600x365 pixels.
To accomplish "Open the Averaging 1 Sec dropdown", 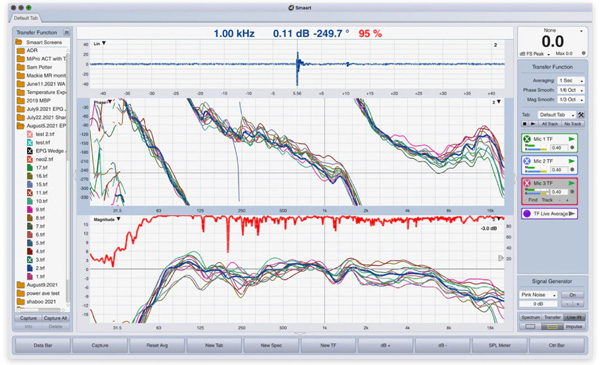I will (x=571, y=81).
